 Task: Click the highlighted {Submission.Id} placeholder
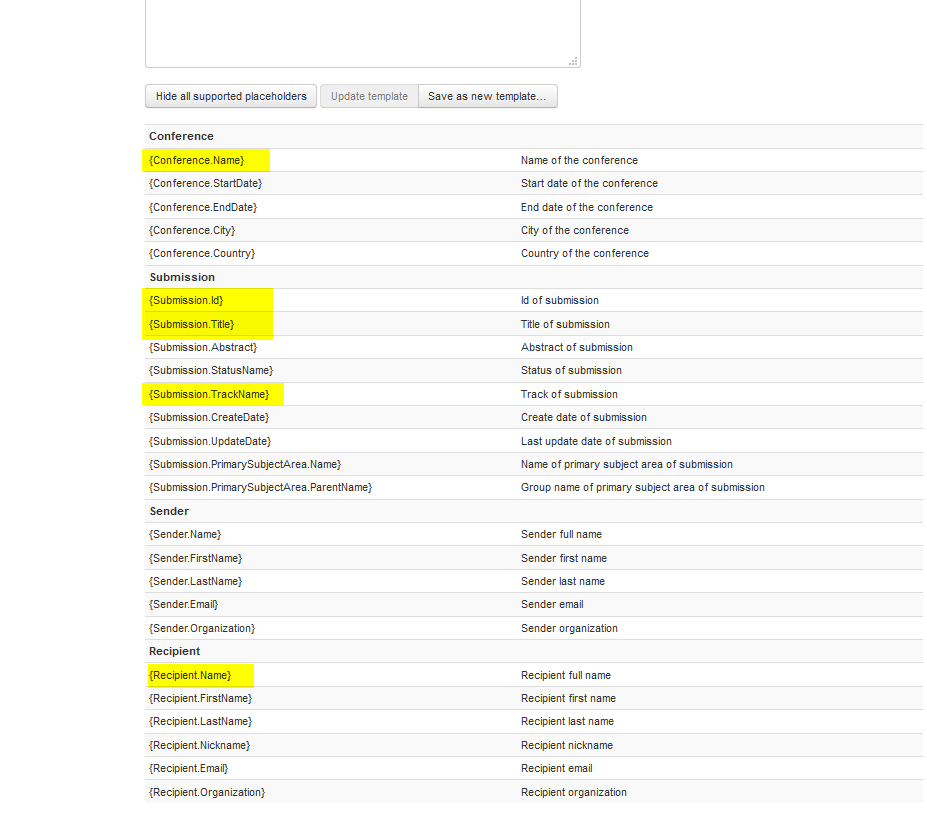click(x=186, y=300)
